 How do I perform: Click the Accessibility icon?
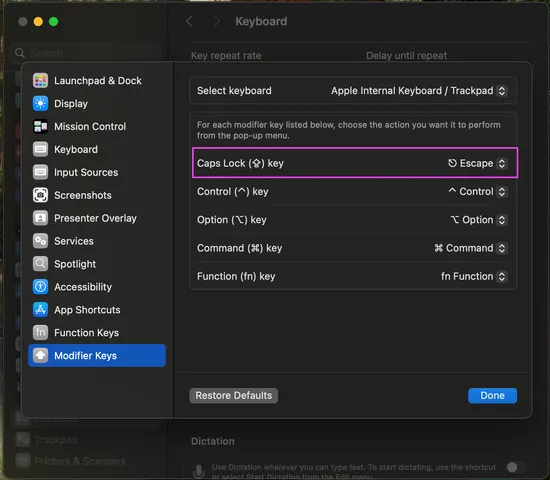click(x=40, y=287)
